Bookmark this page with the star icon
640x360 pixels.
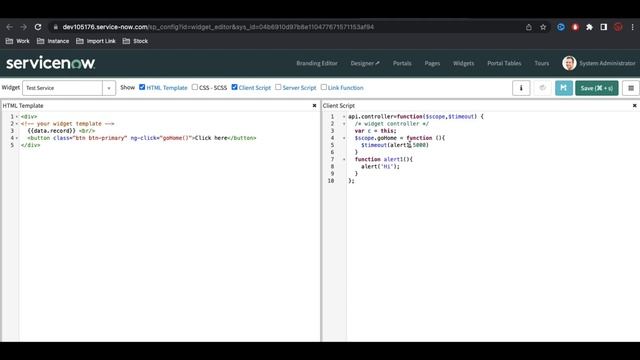(x=543, y=27)
